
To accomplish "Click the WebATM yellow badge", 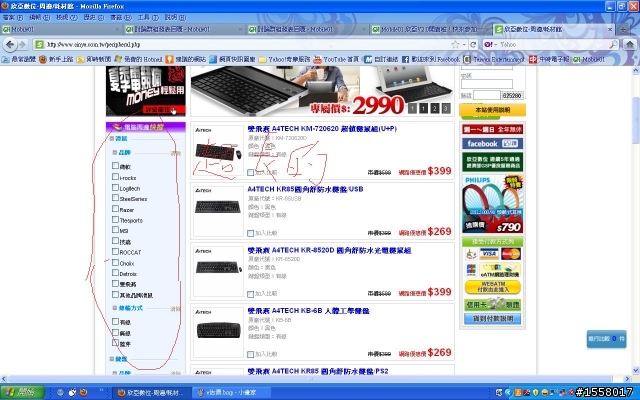I will click(493, 287).
